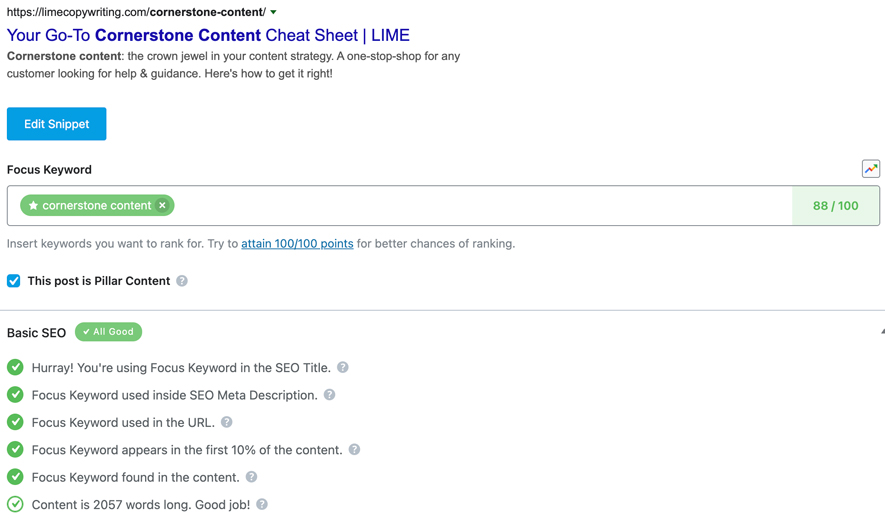Click the star icon on keyword tag
The image size is (885, 518).
click(x=33, y=206)
